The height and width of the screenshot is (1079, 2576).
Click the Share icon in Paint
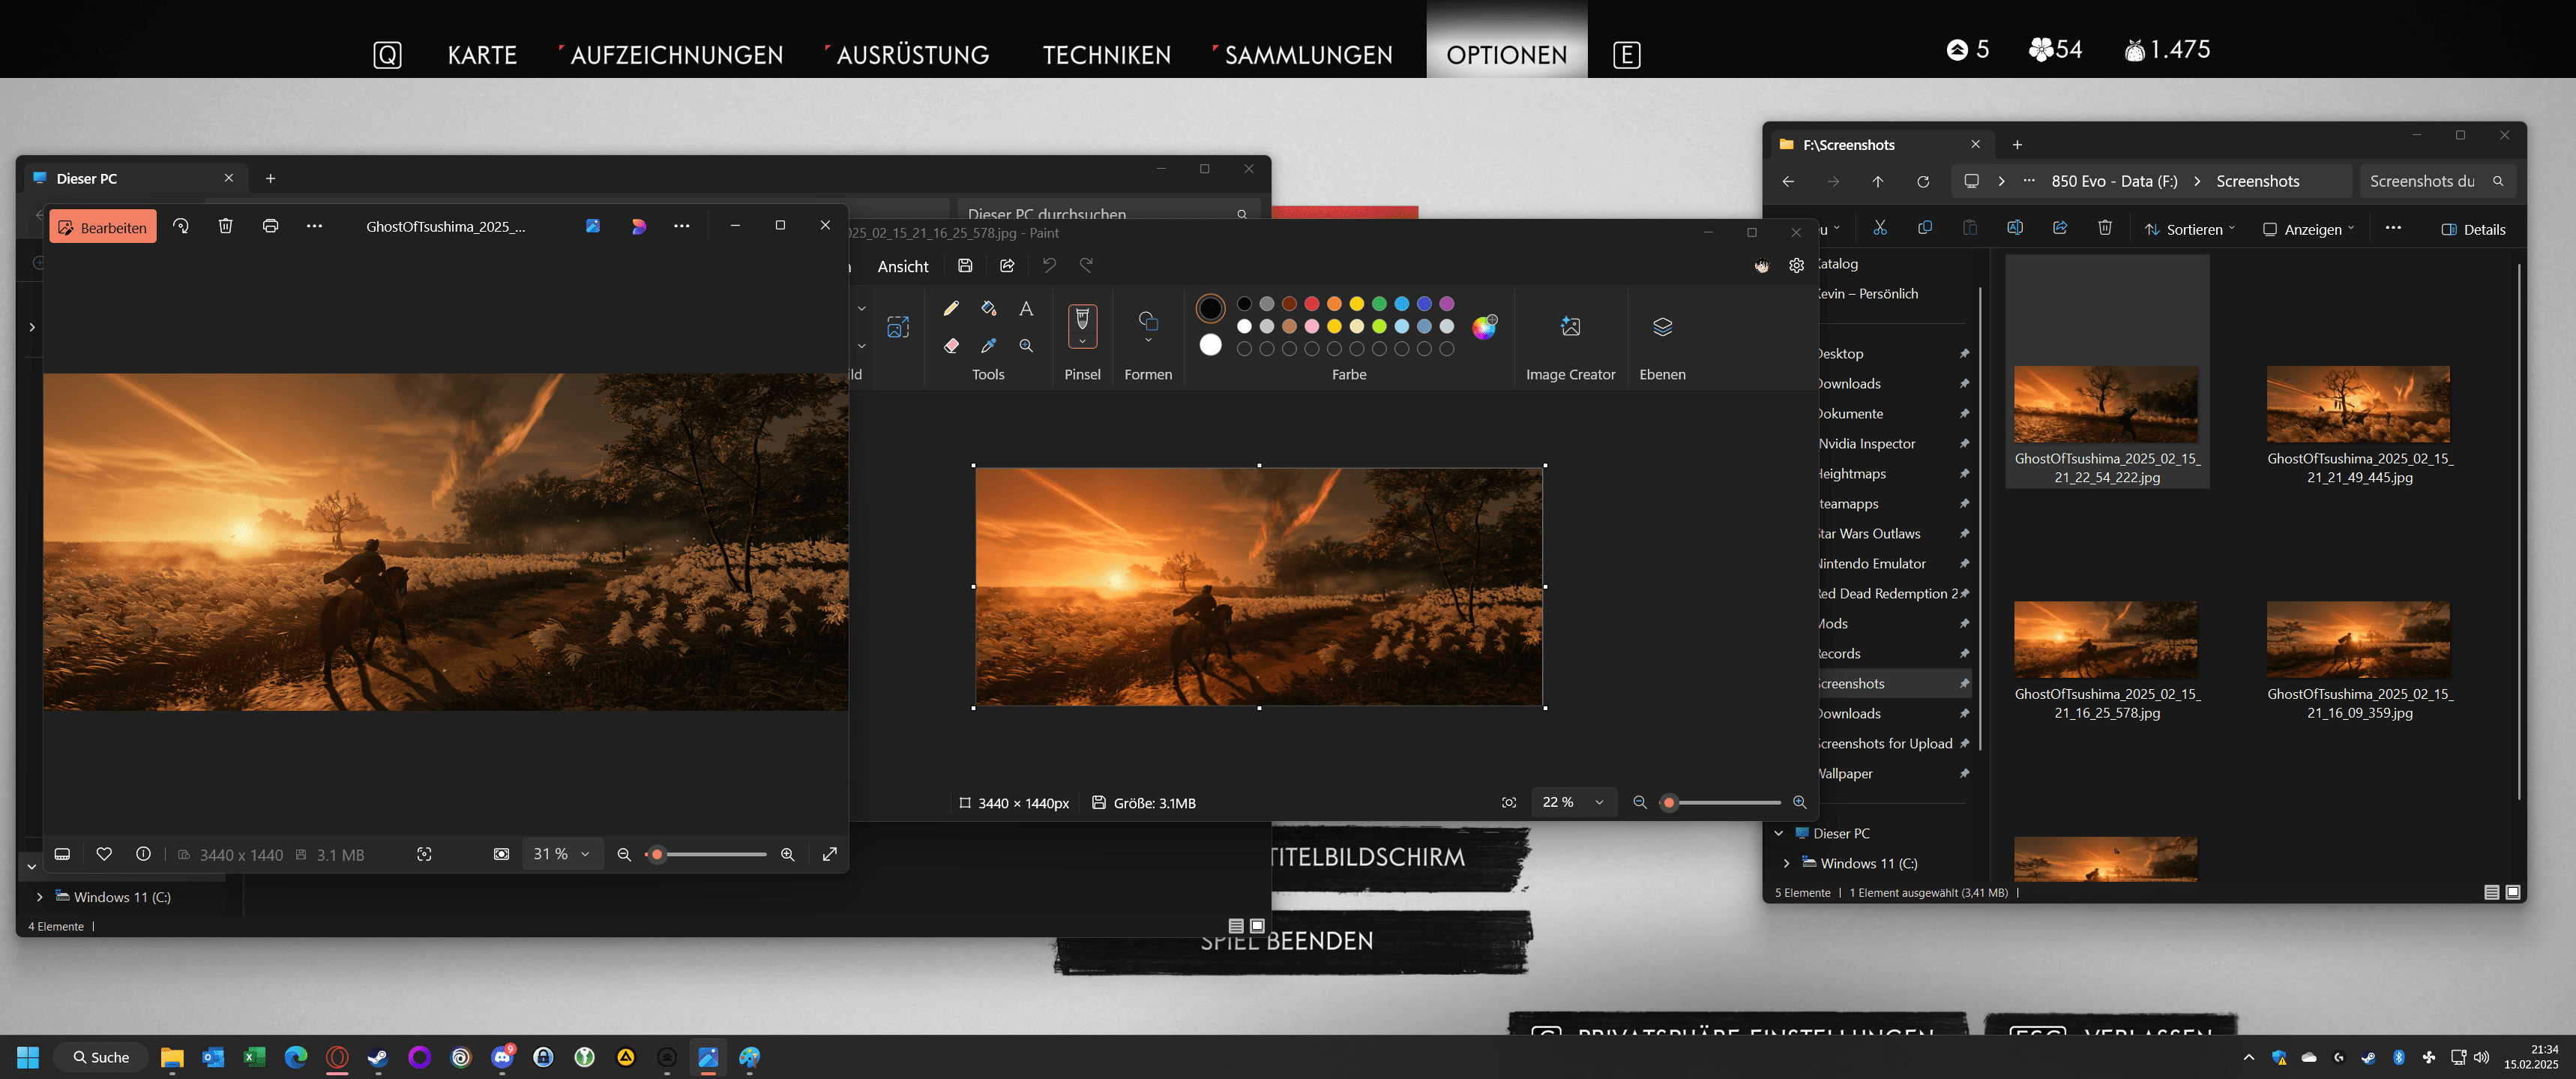(x=1007, y=265)
